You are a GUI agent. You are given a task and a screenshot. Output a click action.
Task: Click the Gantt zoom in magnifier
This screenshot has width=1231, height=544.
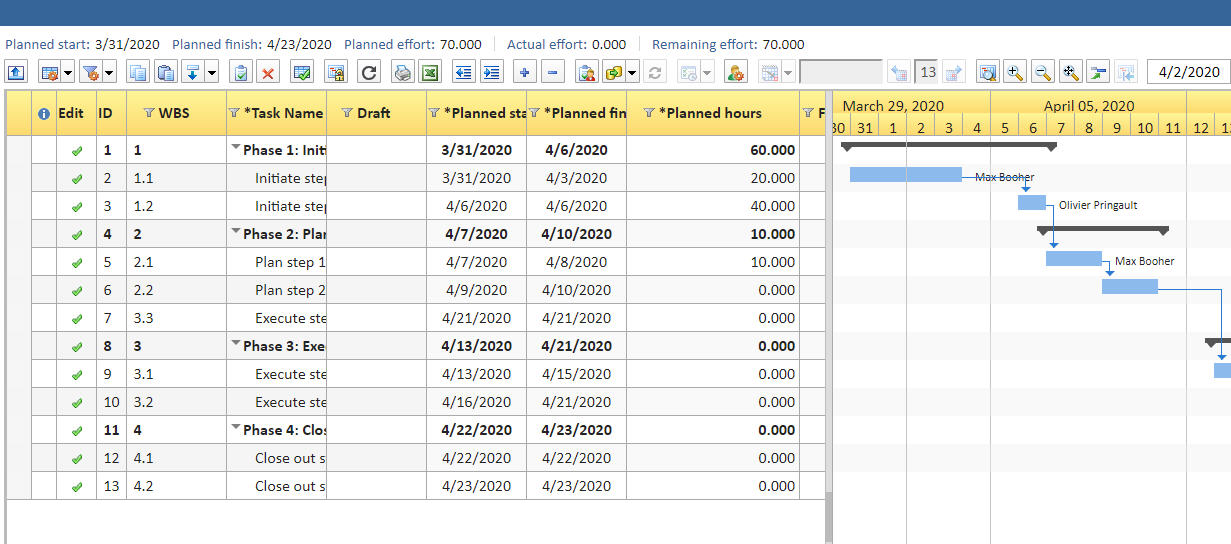click(1015, 72)
